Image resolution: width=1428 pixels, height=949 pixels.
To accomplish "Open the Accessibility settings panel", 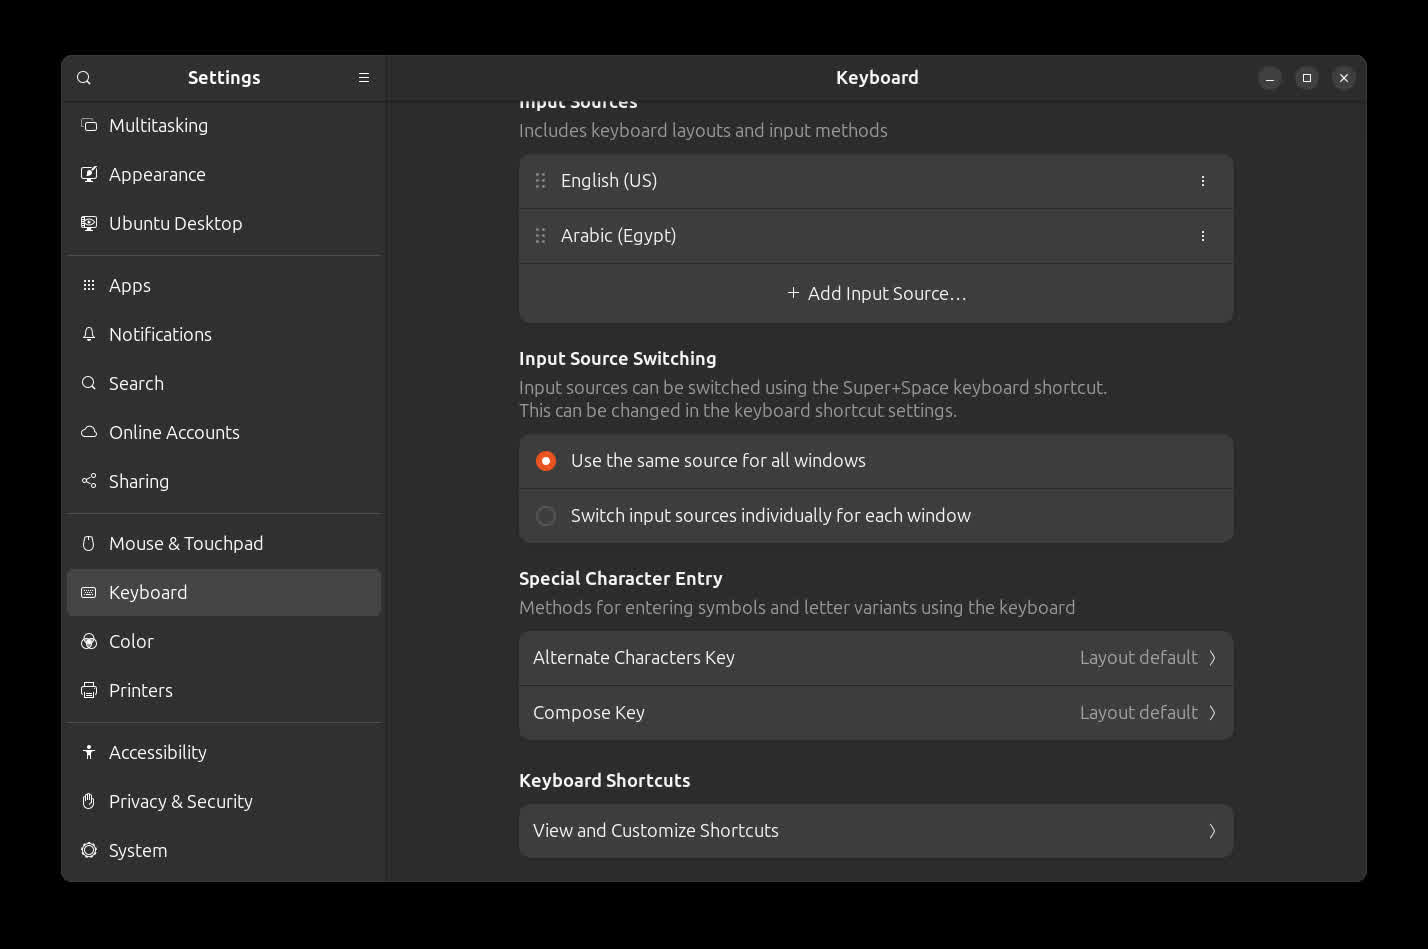I will tap(158, 752).
